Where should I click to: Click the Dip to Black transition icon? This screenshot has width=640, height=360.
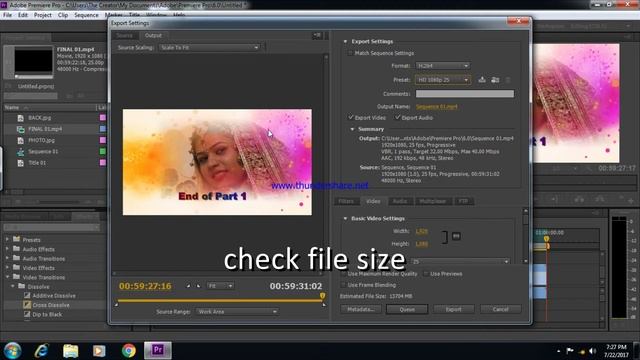pos(27,314)
